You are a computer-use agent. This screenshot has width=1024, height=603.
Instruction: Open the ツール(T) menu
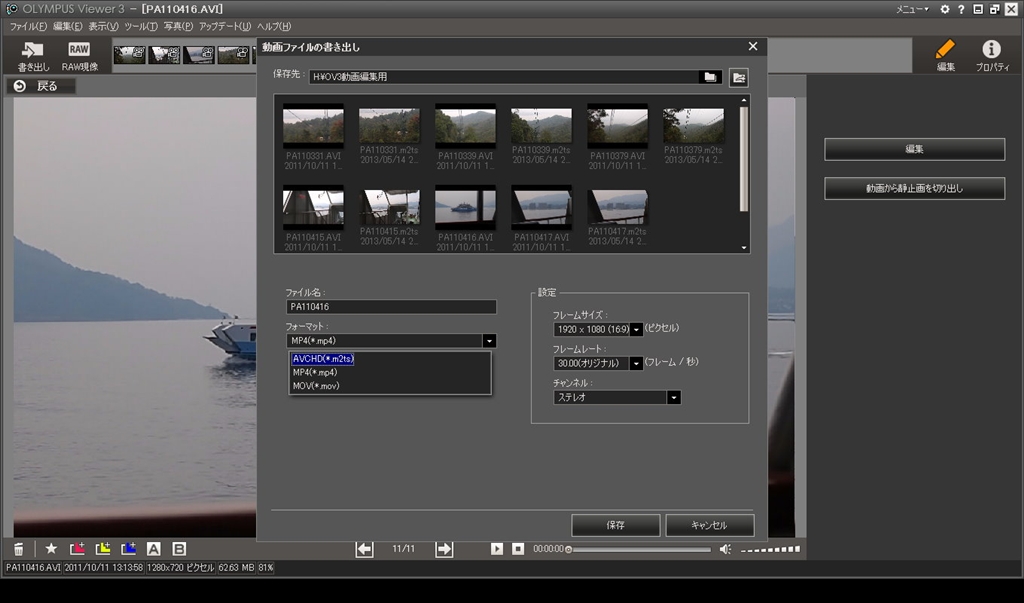click(x=141, y=26)
